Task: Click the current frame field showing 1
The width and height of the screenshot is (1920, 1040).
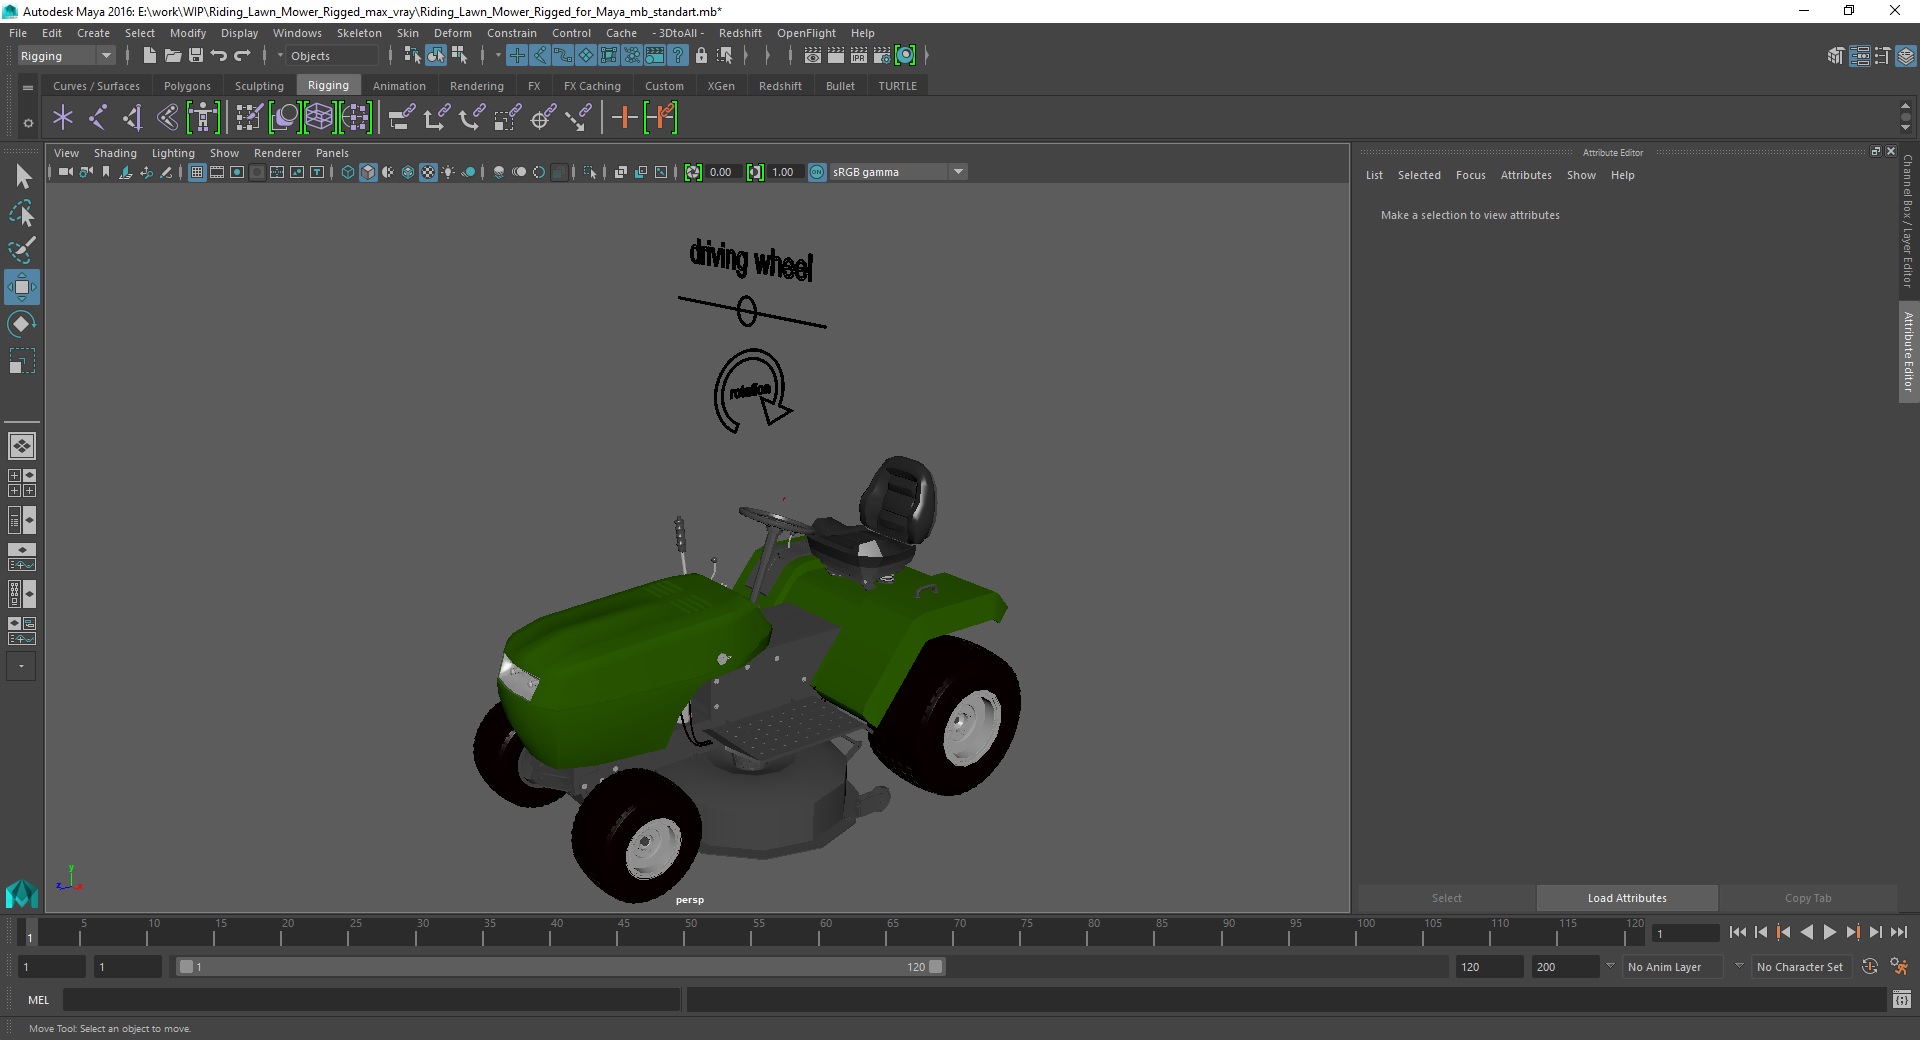Action: click(x=1686, y=934)
